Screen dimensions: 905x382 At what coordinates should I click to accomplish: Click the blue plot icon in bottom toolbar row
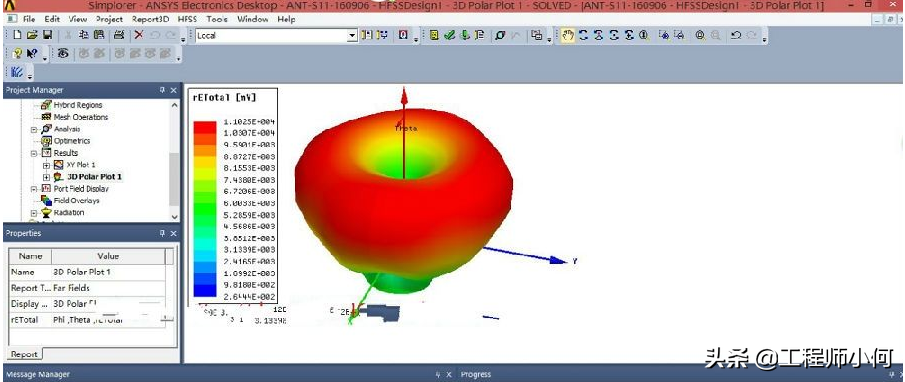click(17, 72)
